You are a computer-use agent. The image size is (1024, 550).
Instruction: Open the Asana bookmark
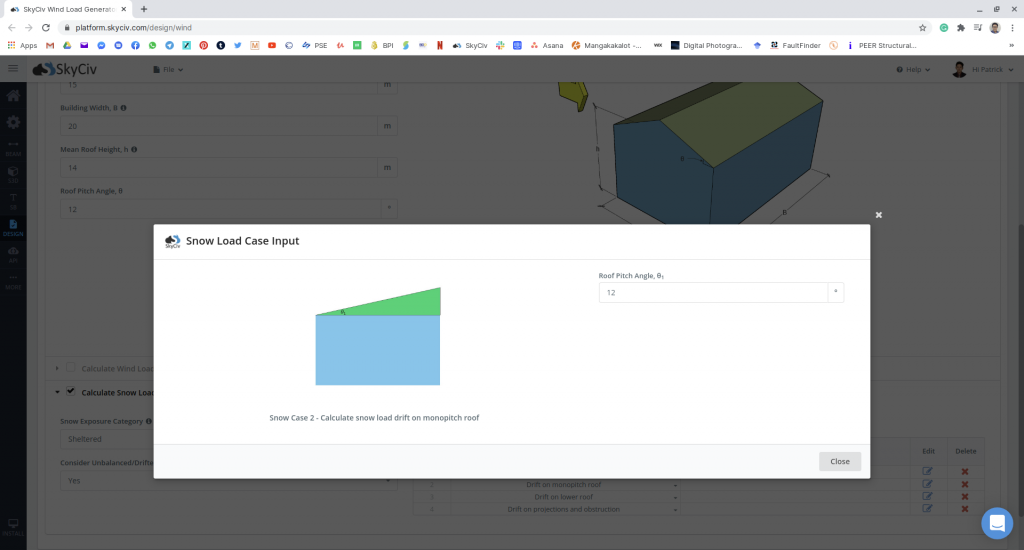[x=546, y=45]
